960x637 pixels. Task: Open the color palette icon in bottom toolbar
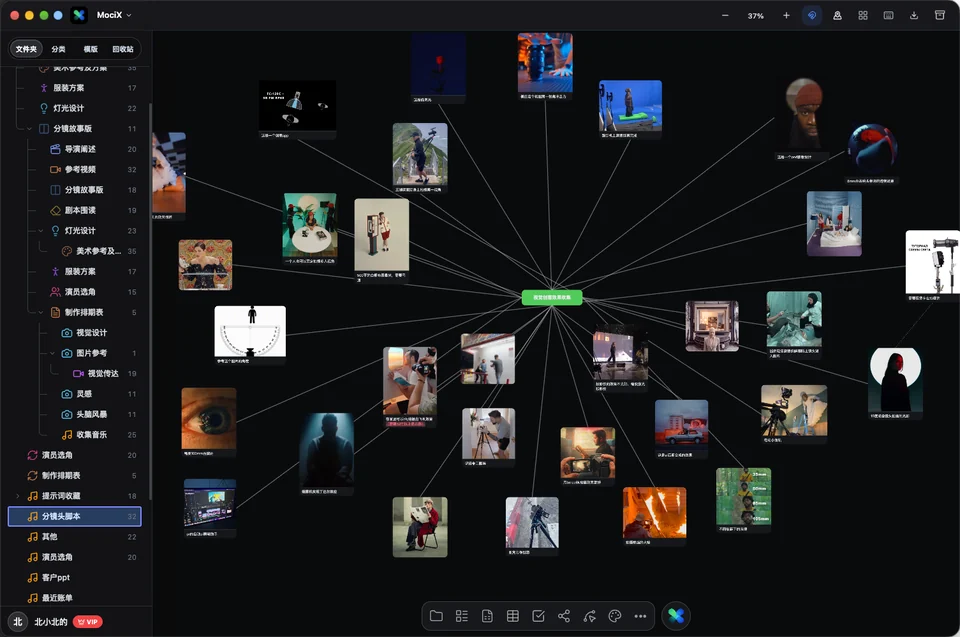(x=615, y=616)
